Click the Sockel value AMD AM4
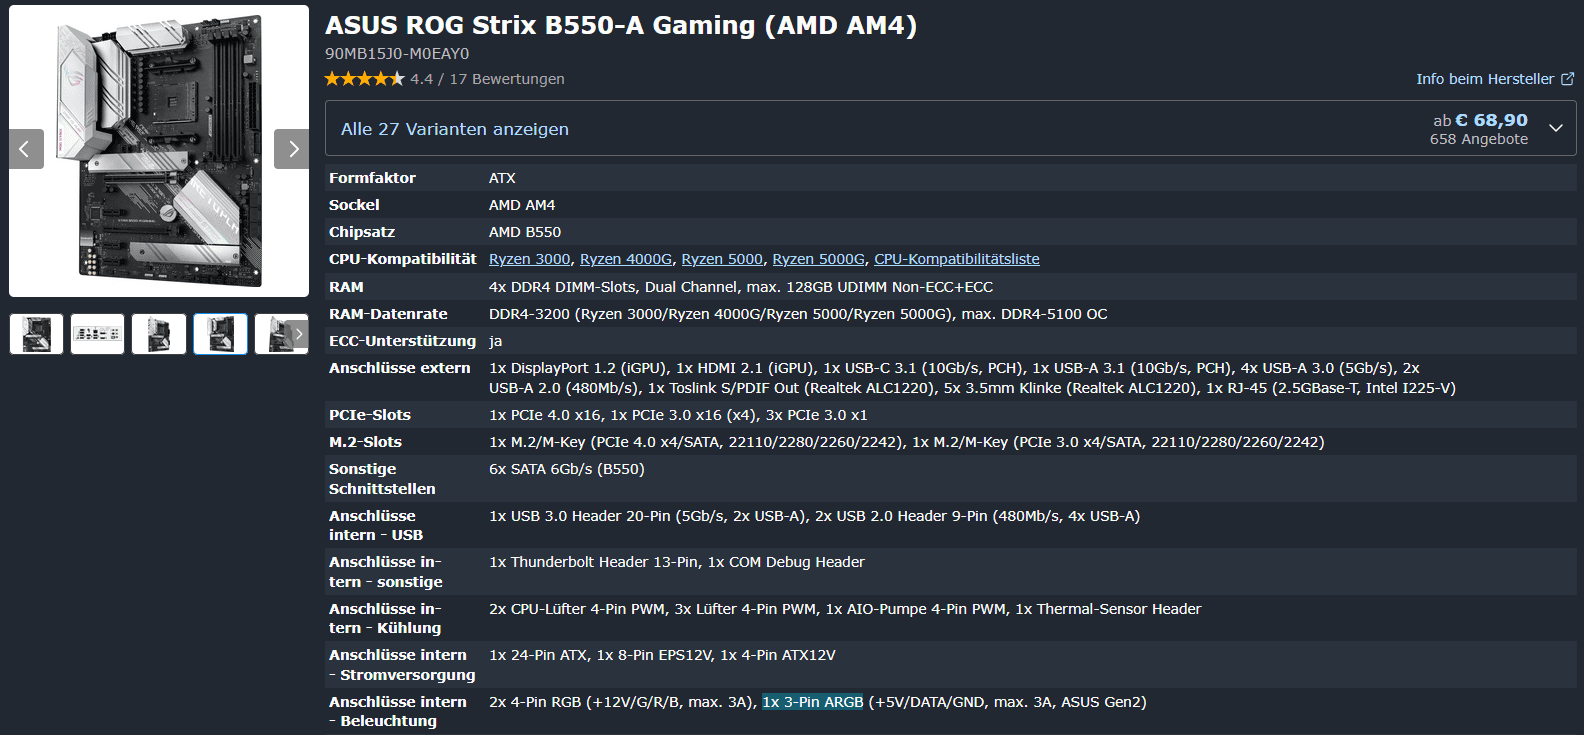 pos(522,205)
